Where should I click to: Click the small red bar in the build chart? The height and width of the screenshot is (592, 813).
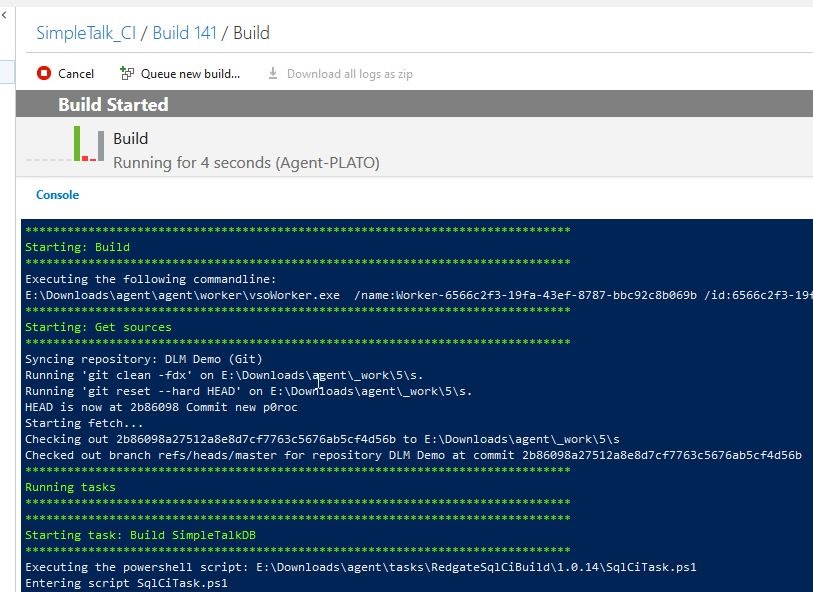(x=86, y=158)
